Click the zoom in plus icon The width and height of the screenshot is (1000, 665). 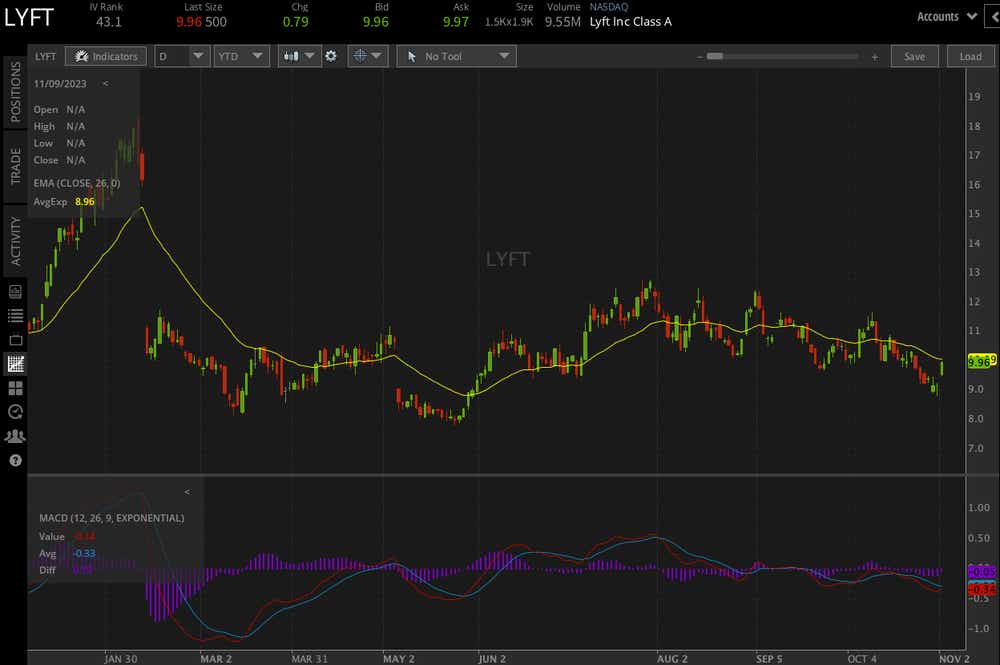tap(874, 57)
